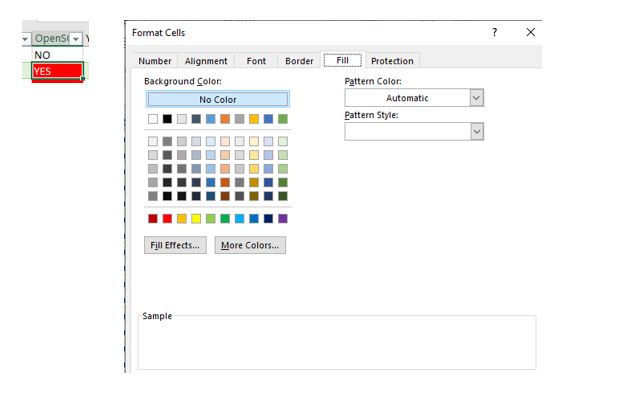The image size is (634, 404).
Task: Expand the Pattern Color dropdown
Action: click(x=476, y=98)
